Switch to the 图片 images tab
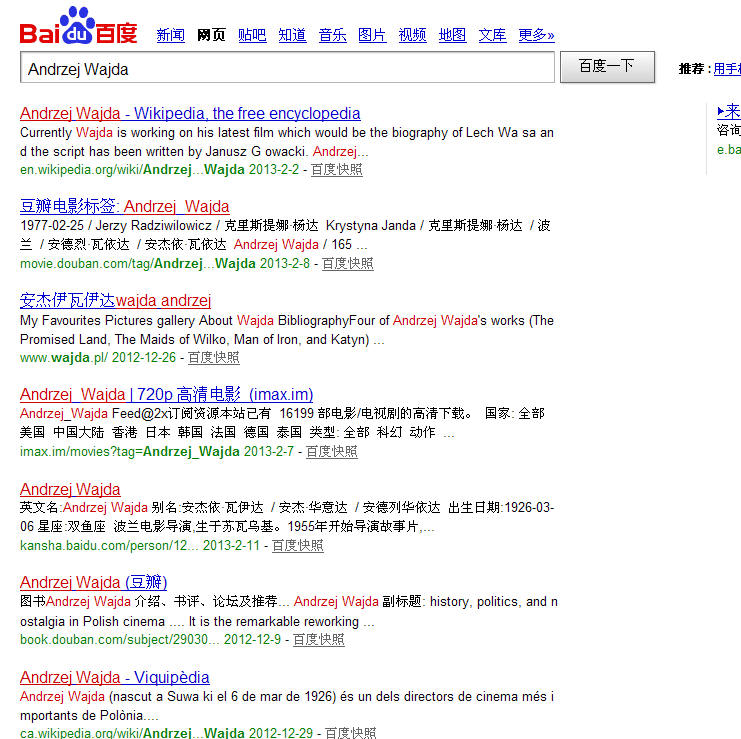Viewport: 741px width, 739px height. tap(372, 35)
